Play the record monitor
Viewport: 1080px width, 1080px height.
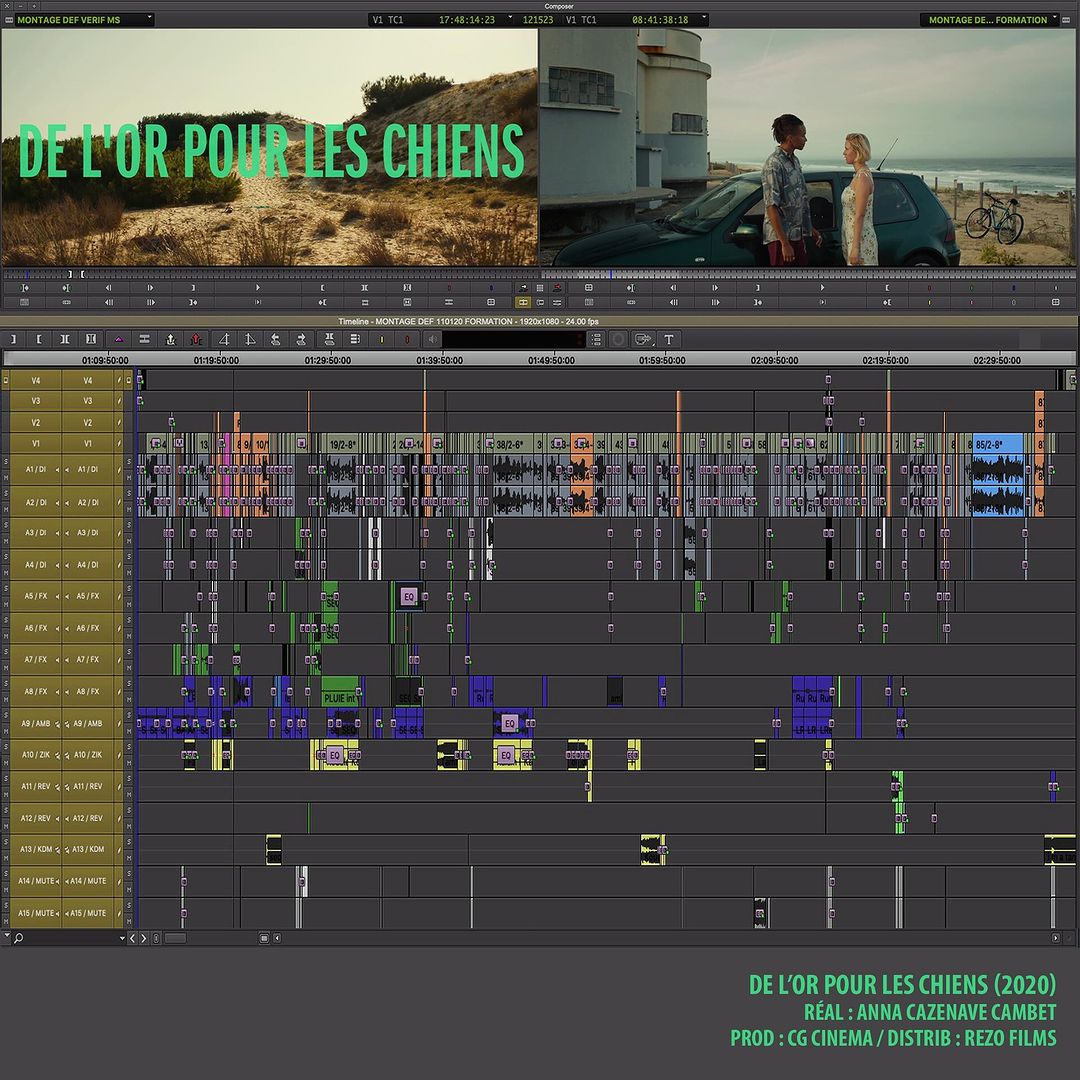pyautogui.click(x=822, y=288)
